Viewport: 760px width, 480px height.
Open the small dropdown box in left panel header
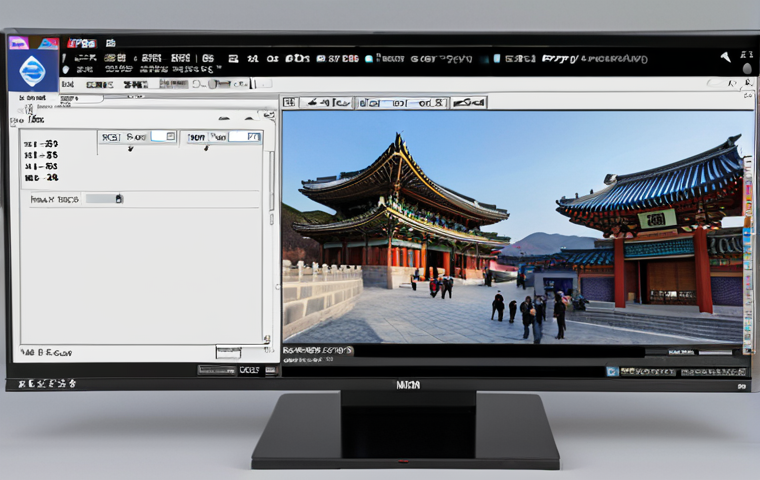click(171, 137)
